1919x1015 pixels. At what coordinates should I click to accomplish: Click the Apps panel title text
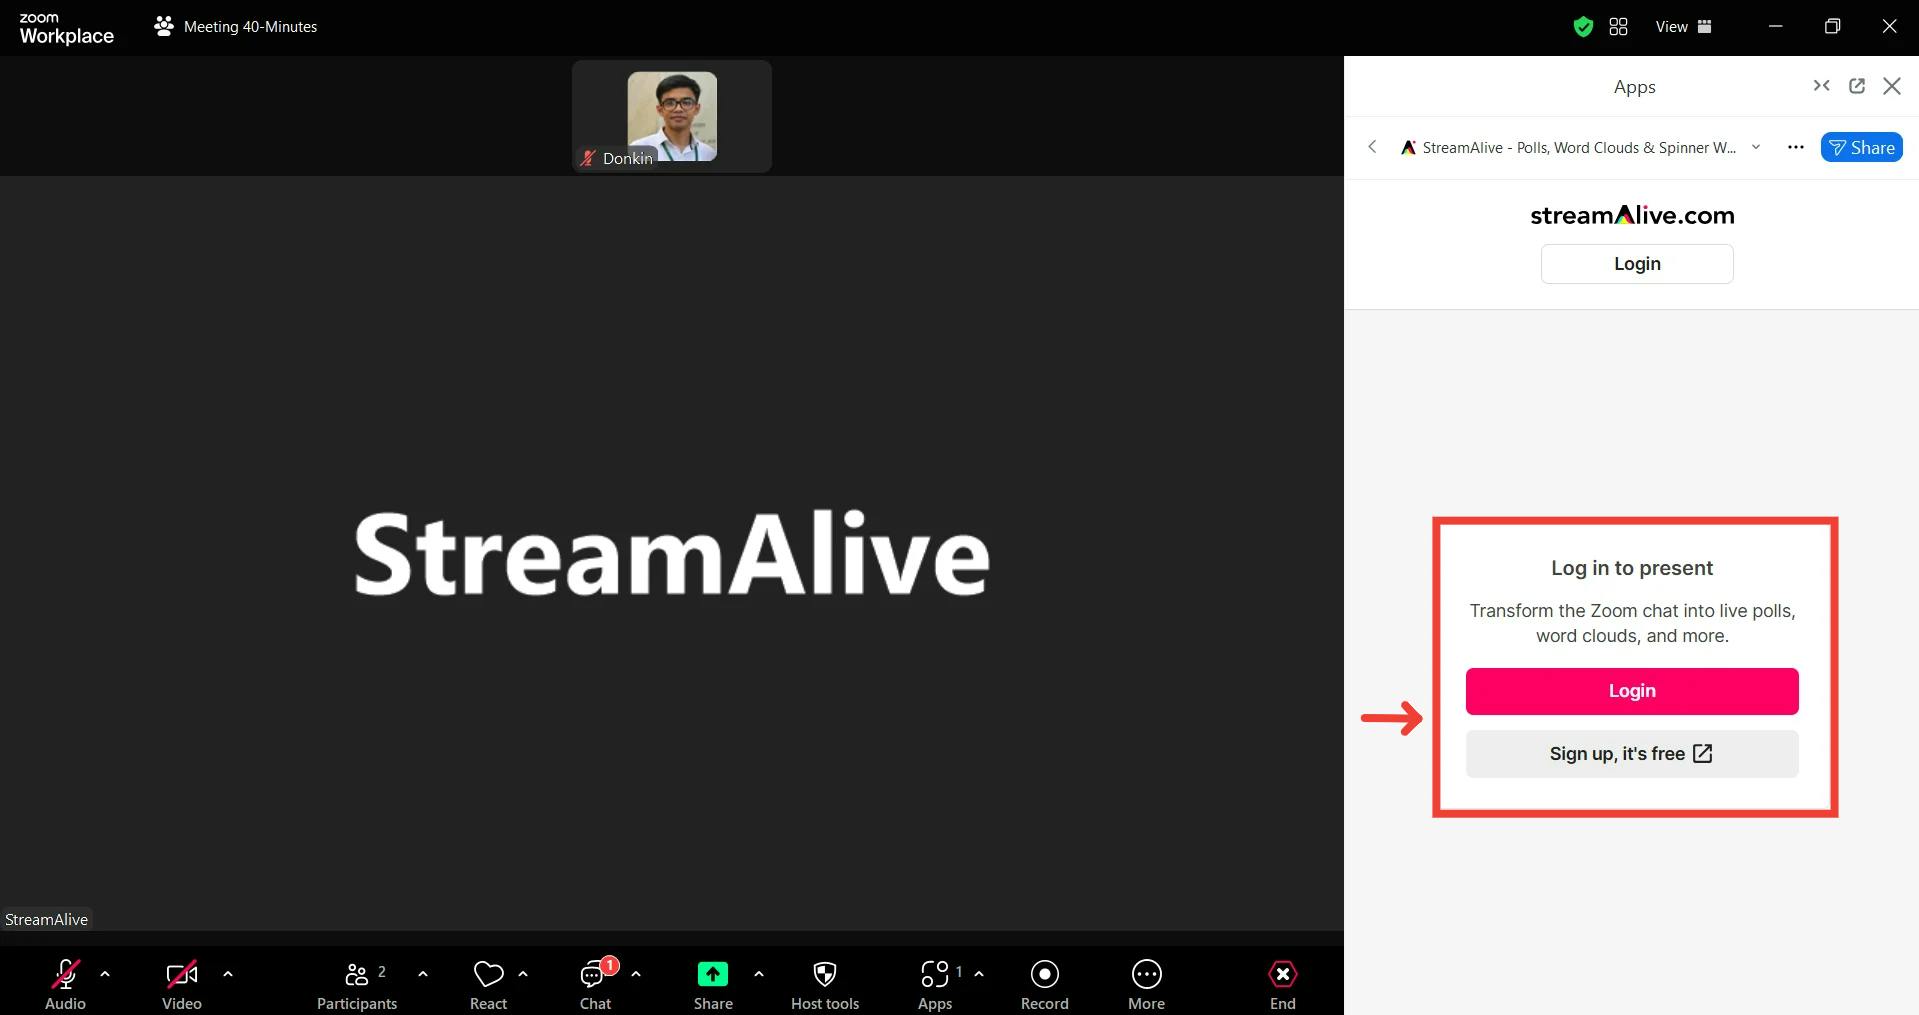[1634, 87]
